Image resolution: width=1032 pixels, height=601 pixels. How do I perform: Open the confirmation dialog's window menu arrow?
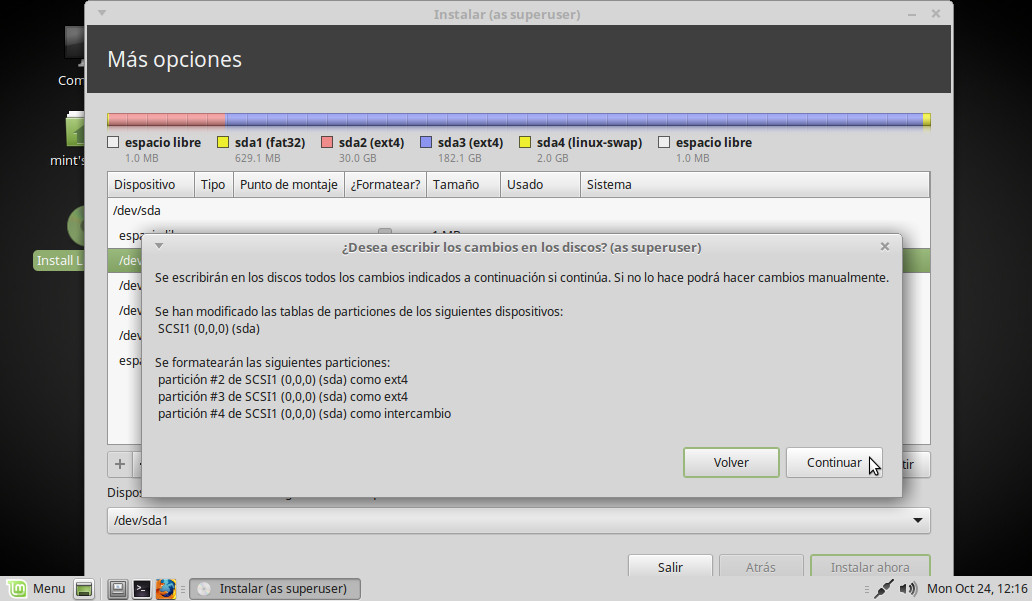(159, 246)
